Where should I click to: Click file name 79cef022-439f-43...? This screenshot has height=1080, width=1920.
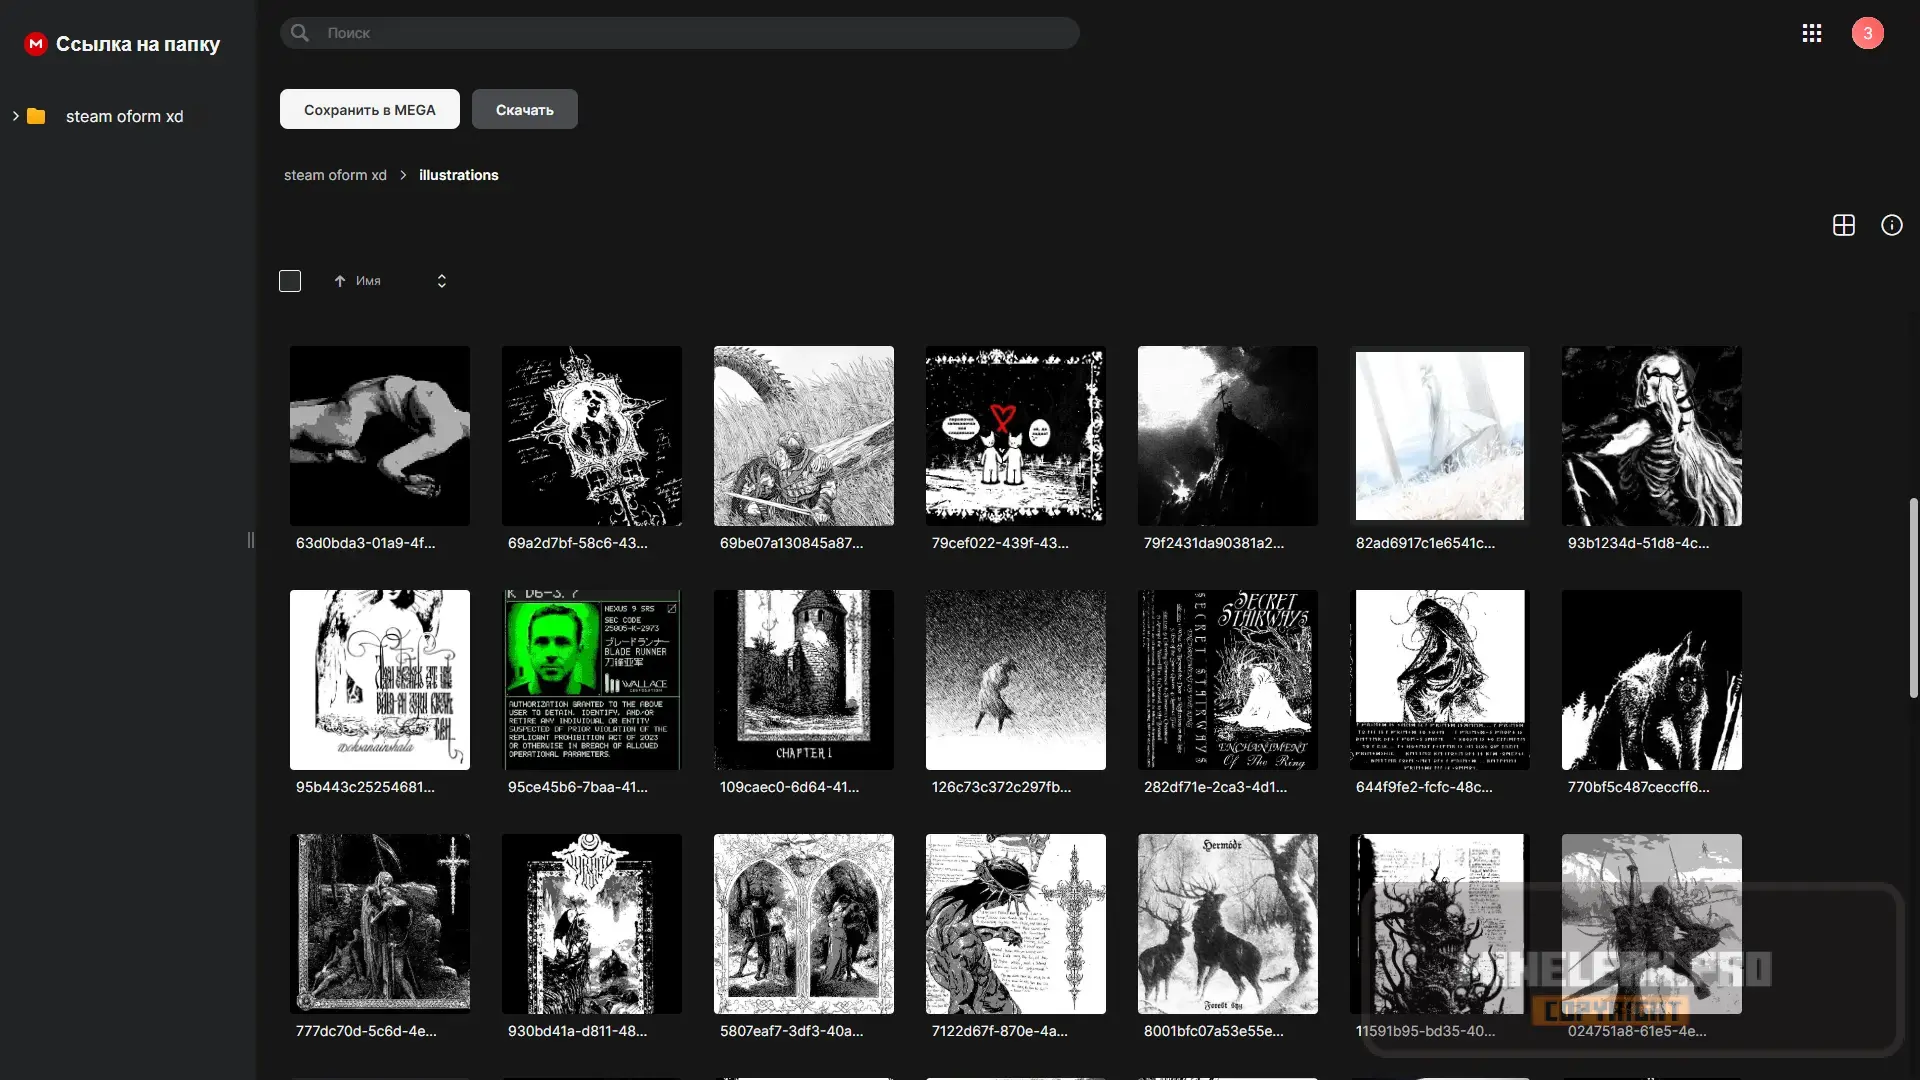click(1000, 543)
